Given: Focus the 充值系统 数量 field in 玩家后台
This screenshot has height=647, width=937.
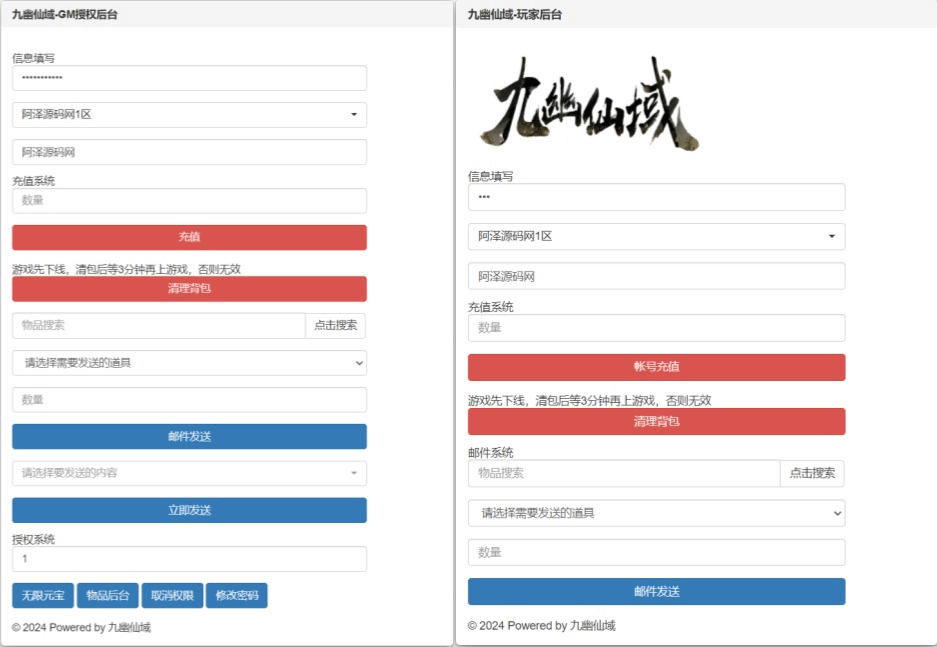Looking at the screenshot, I should pyautogui.click(x=657, y=328).
